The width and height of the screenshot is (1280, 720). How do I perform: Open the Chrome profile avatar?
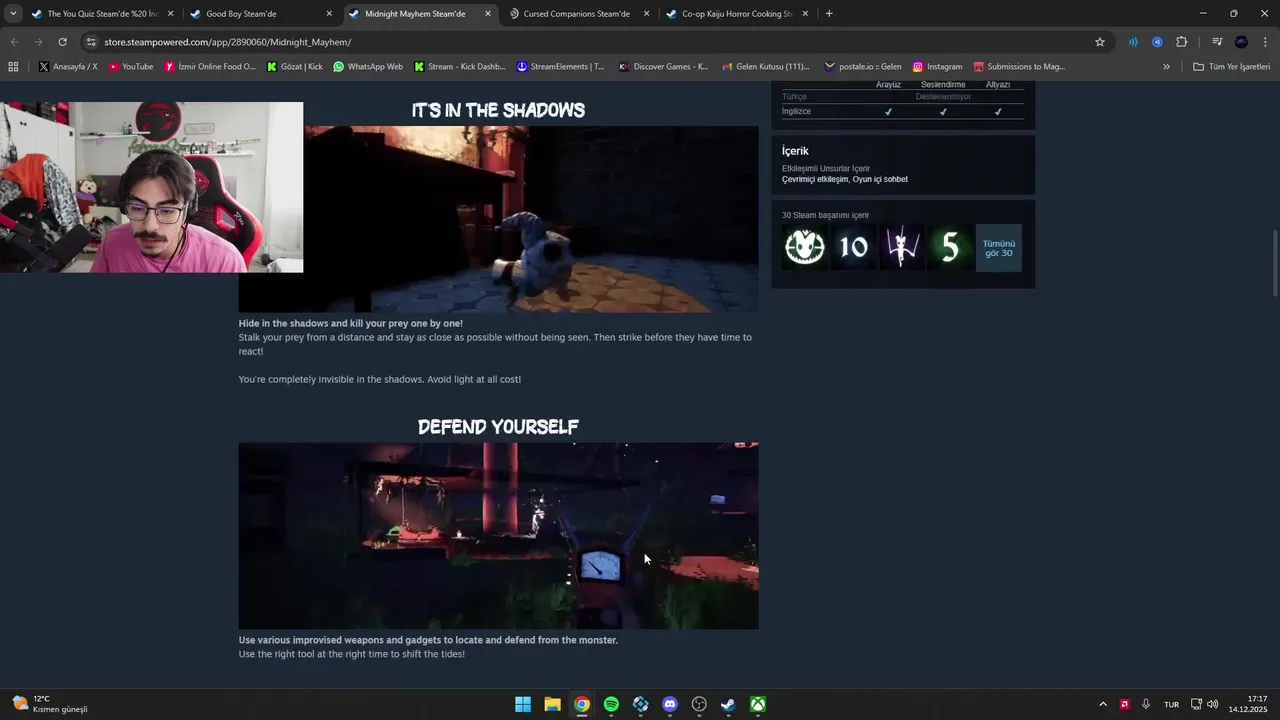(x=1241, y=42)
